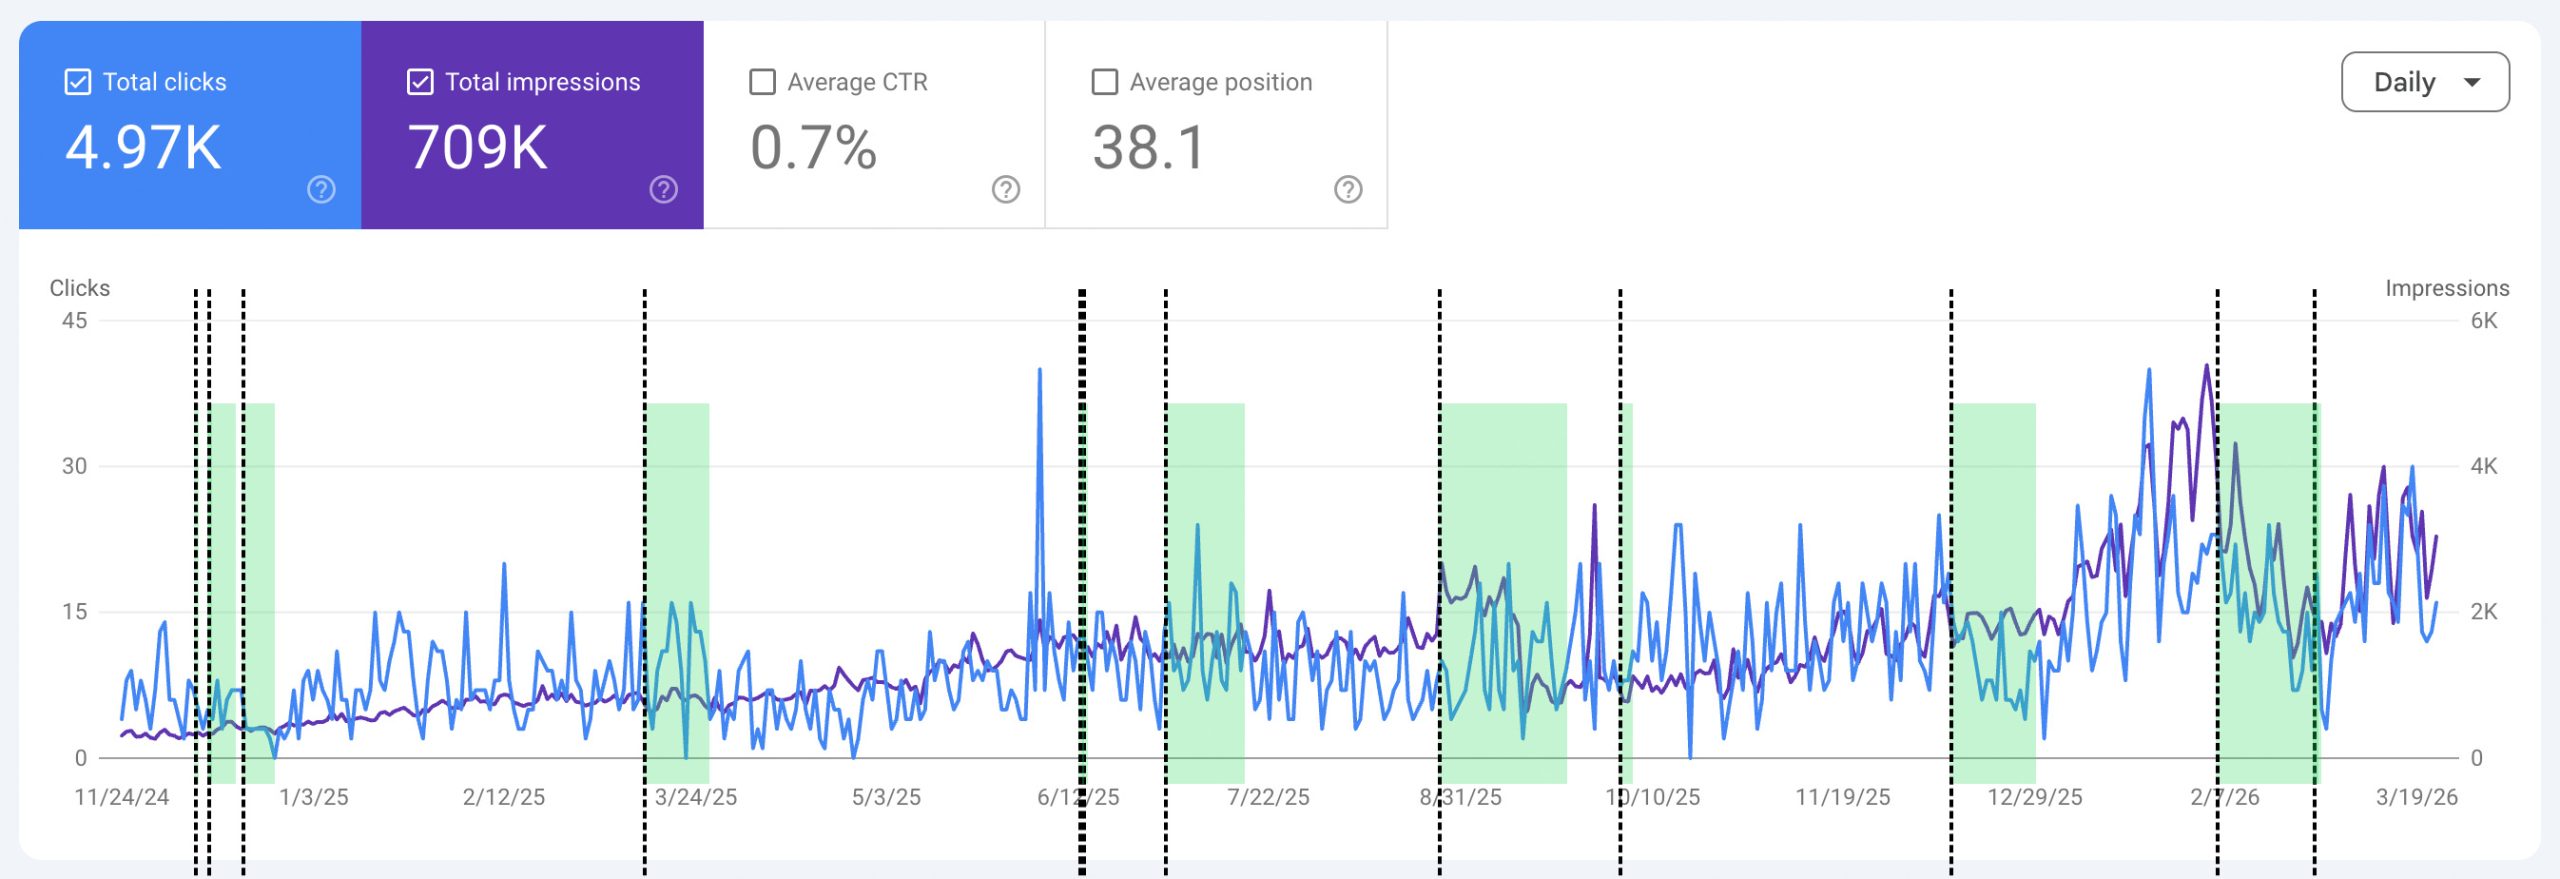This screenshot has width=2560, height=879.
Task: Select the 3/19/26 date label
Action: coord(2417,797)
